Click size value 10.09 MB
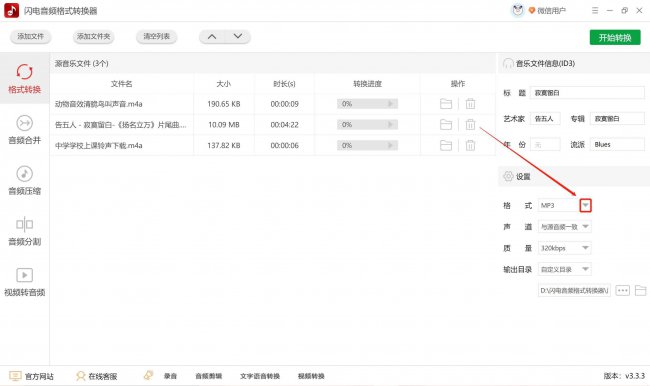 (x=224, y=125)
